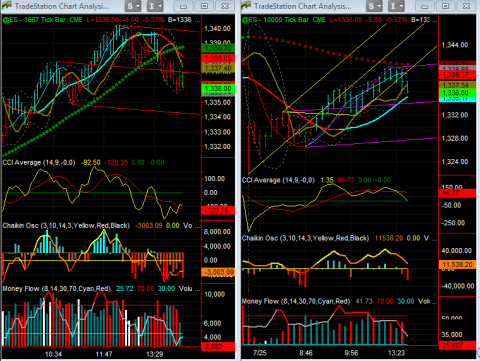This screenshot has width=480, height=361.
Task: Click the 13:23 time axis label
Action: coord(396,353)
